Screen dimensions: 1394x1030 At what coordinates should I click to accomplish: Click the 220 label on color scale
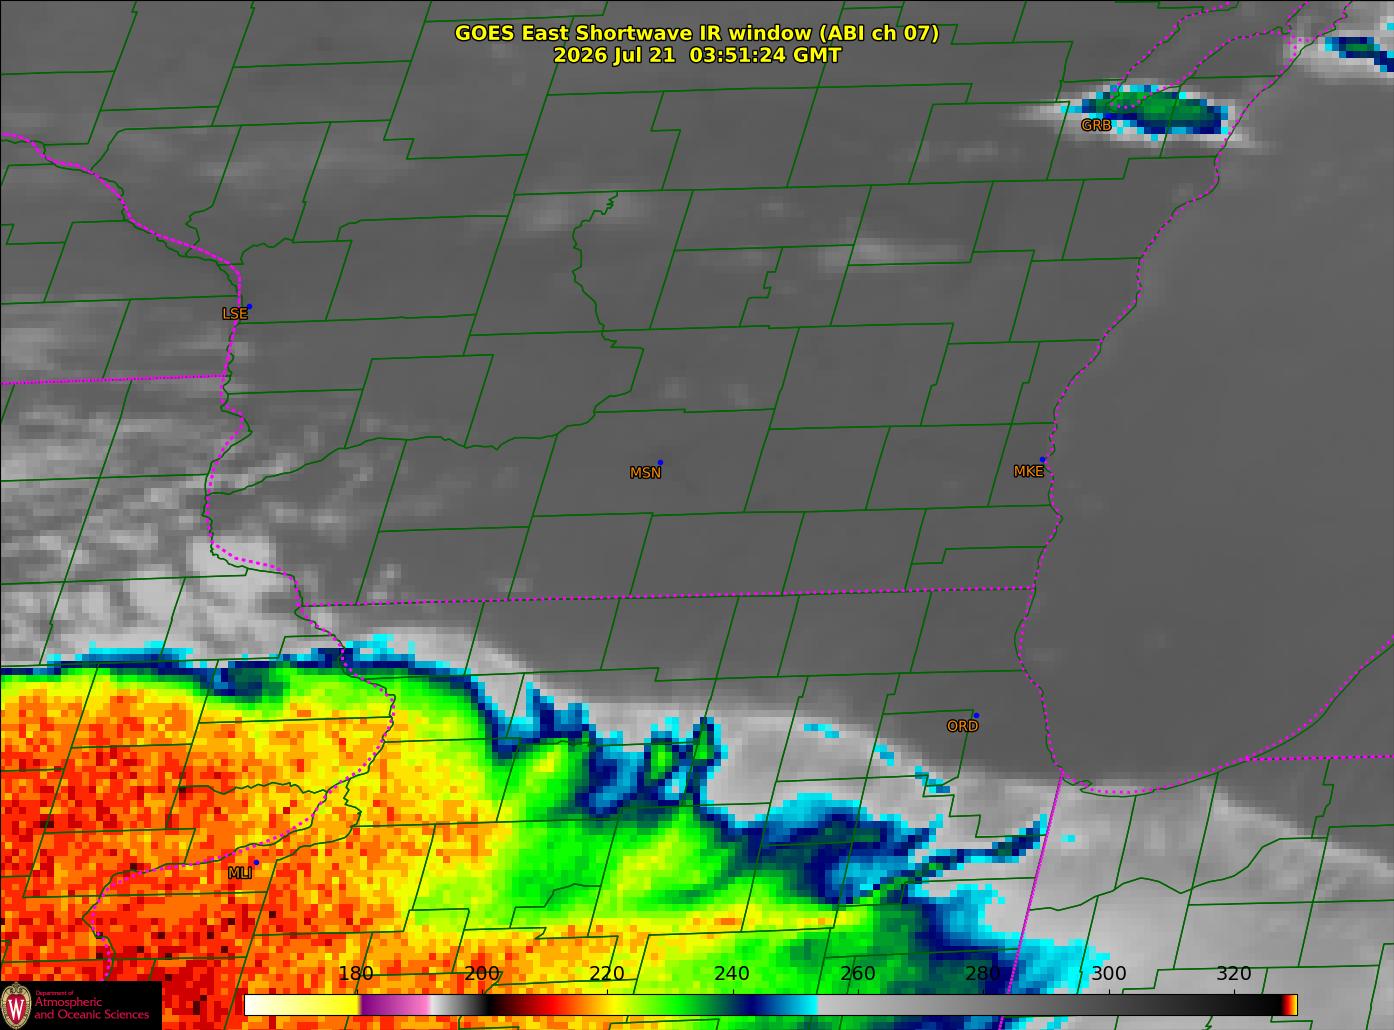[607, 973]
